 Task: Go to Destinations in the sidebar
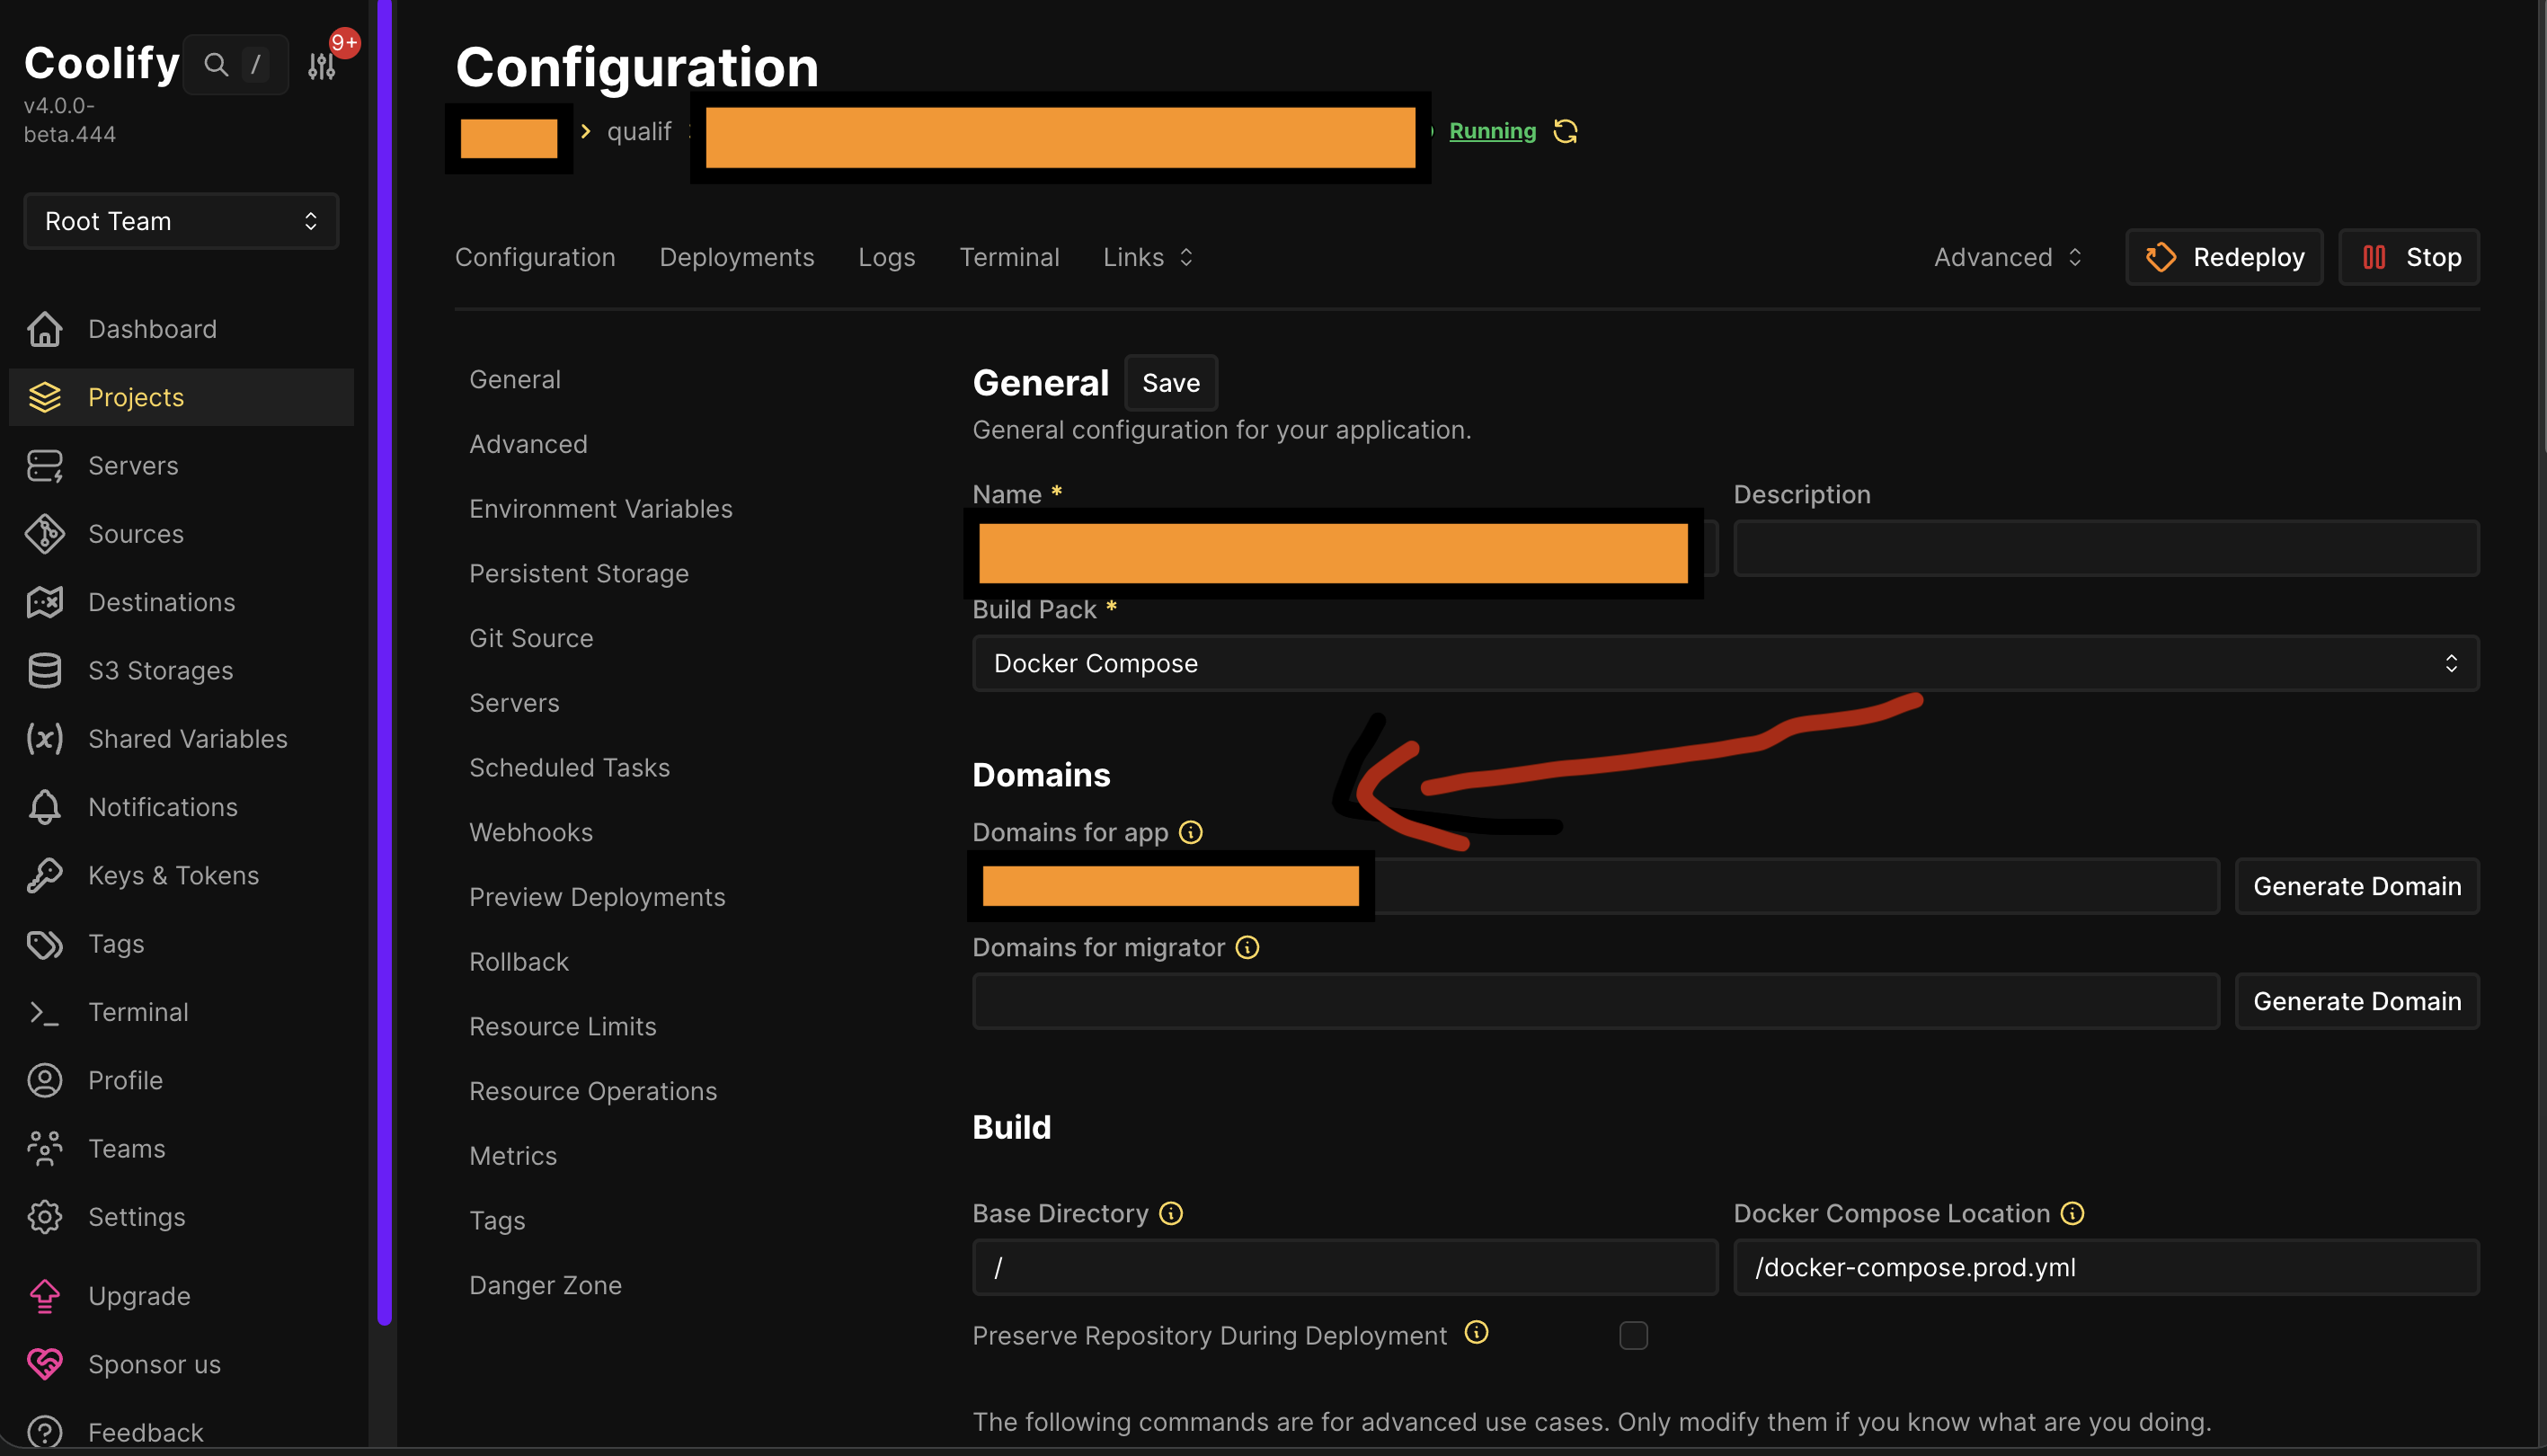(161, 601)
